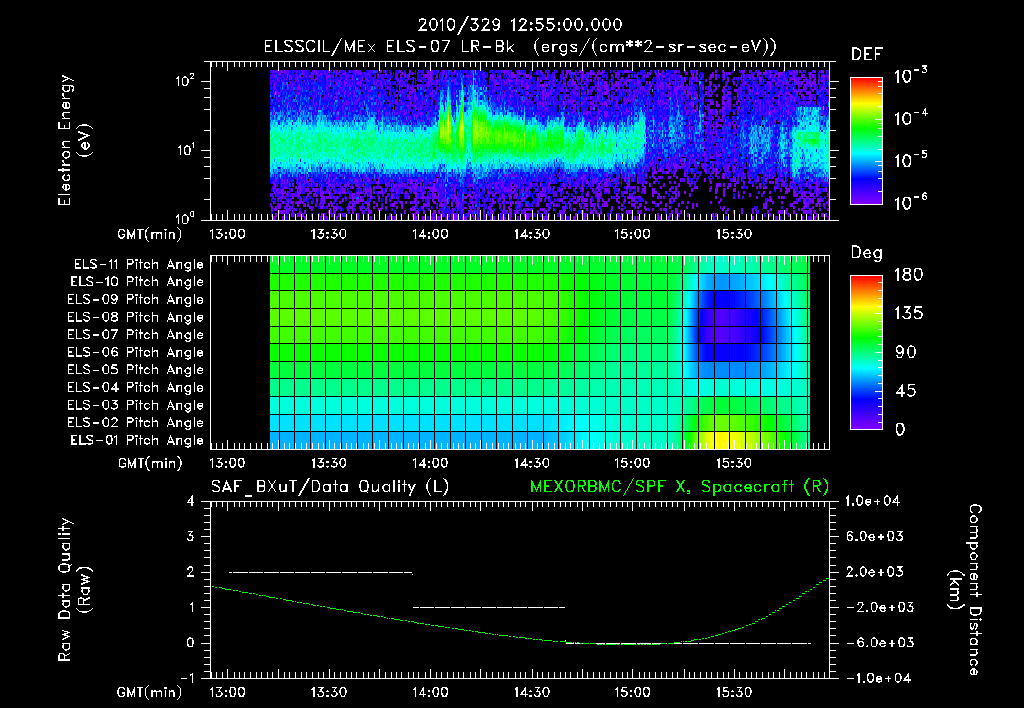The image size is (1024, 708).
Task: Click the 6.0e+03 Component Distance tick label
Action: pyautogui.click(x=876, y=536)
